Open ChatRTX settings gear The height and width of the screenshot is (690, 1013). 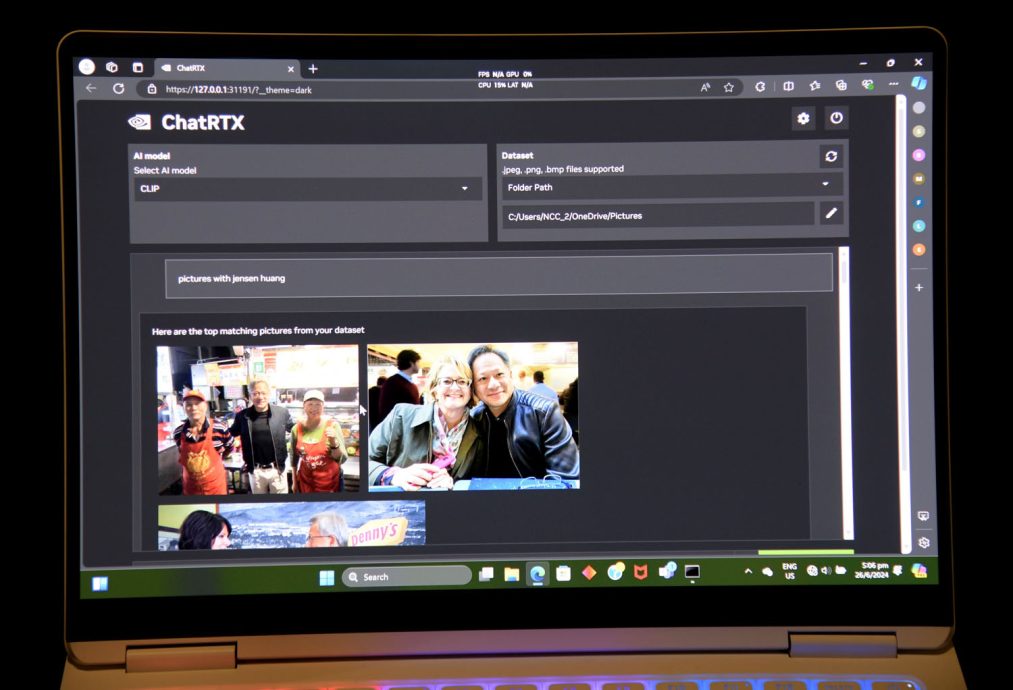pyautogui.click(x=803, y=119)
